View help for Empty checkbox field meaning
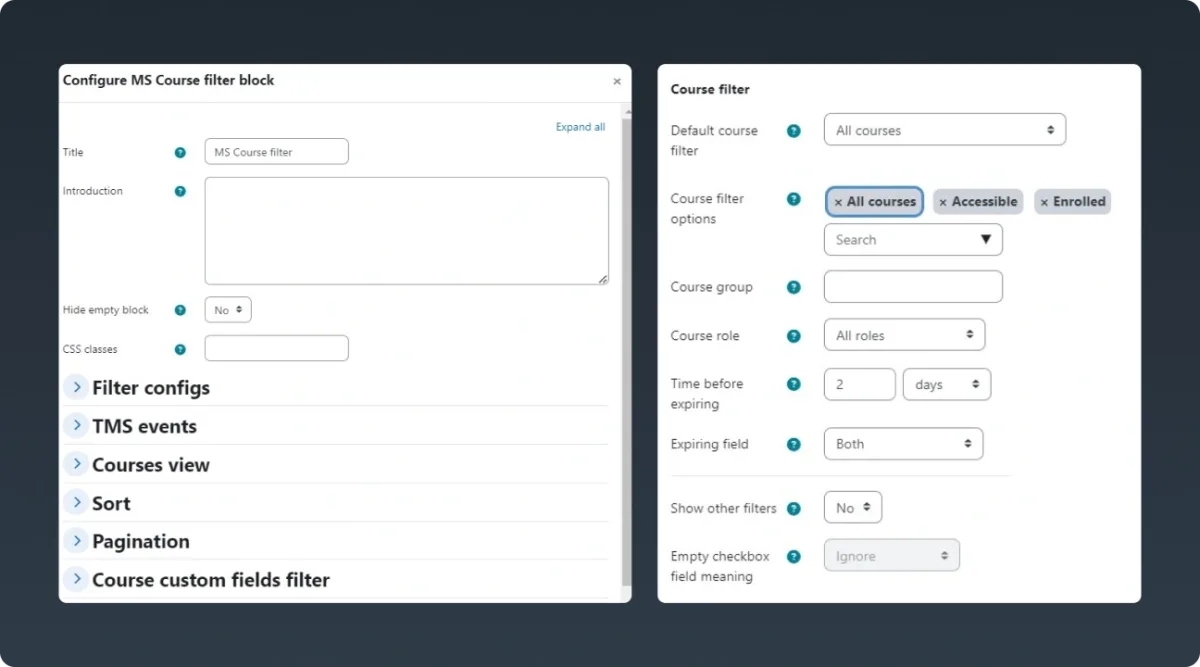 click(794, 557)
